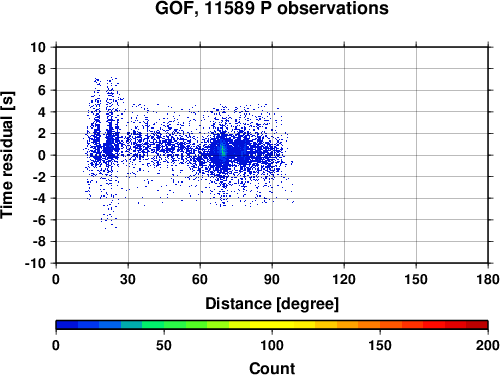Click colorbar tick label "100"
The image size is (500, 375).
click(x=272, y=345)
